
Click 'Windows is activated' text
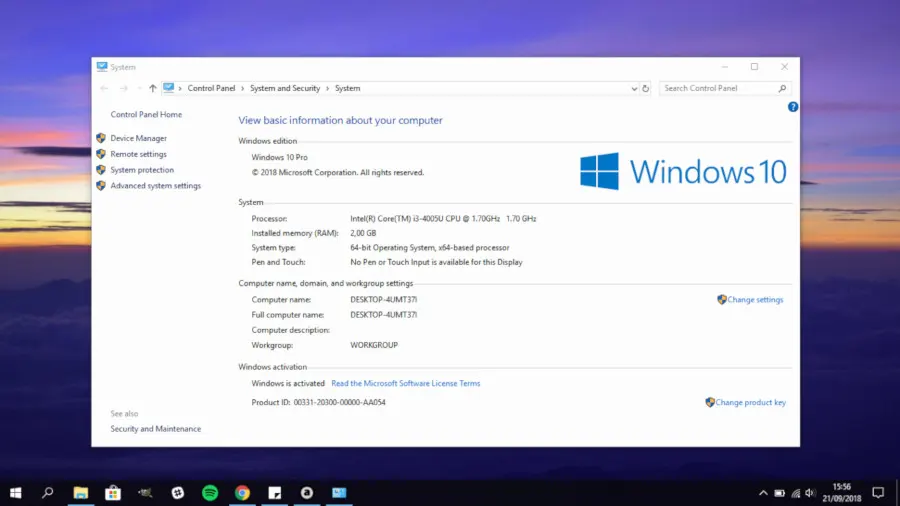click(x=288, y=383)
